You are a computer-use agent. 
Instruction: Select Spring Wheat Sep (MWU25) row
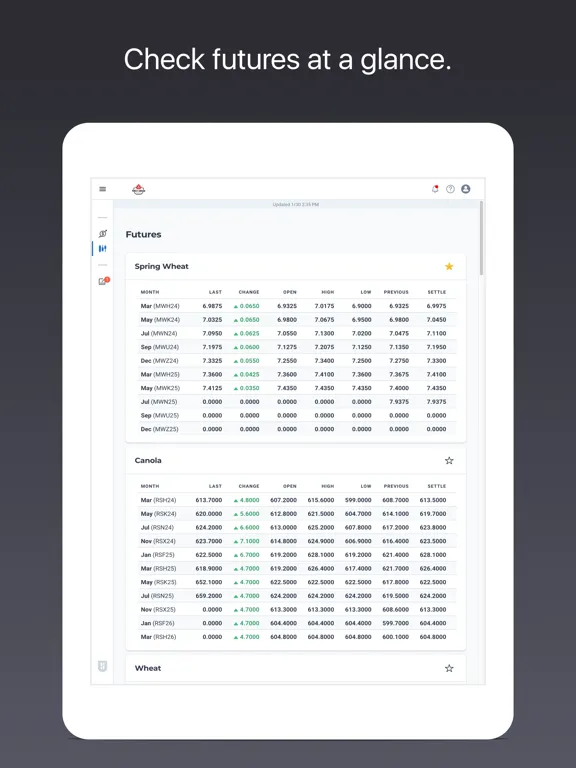296,416
